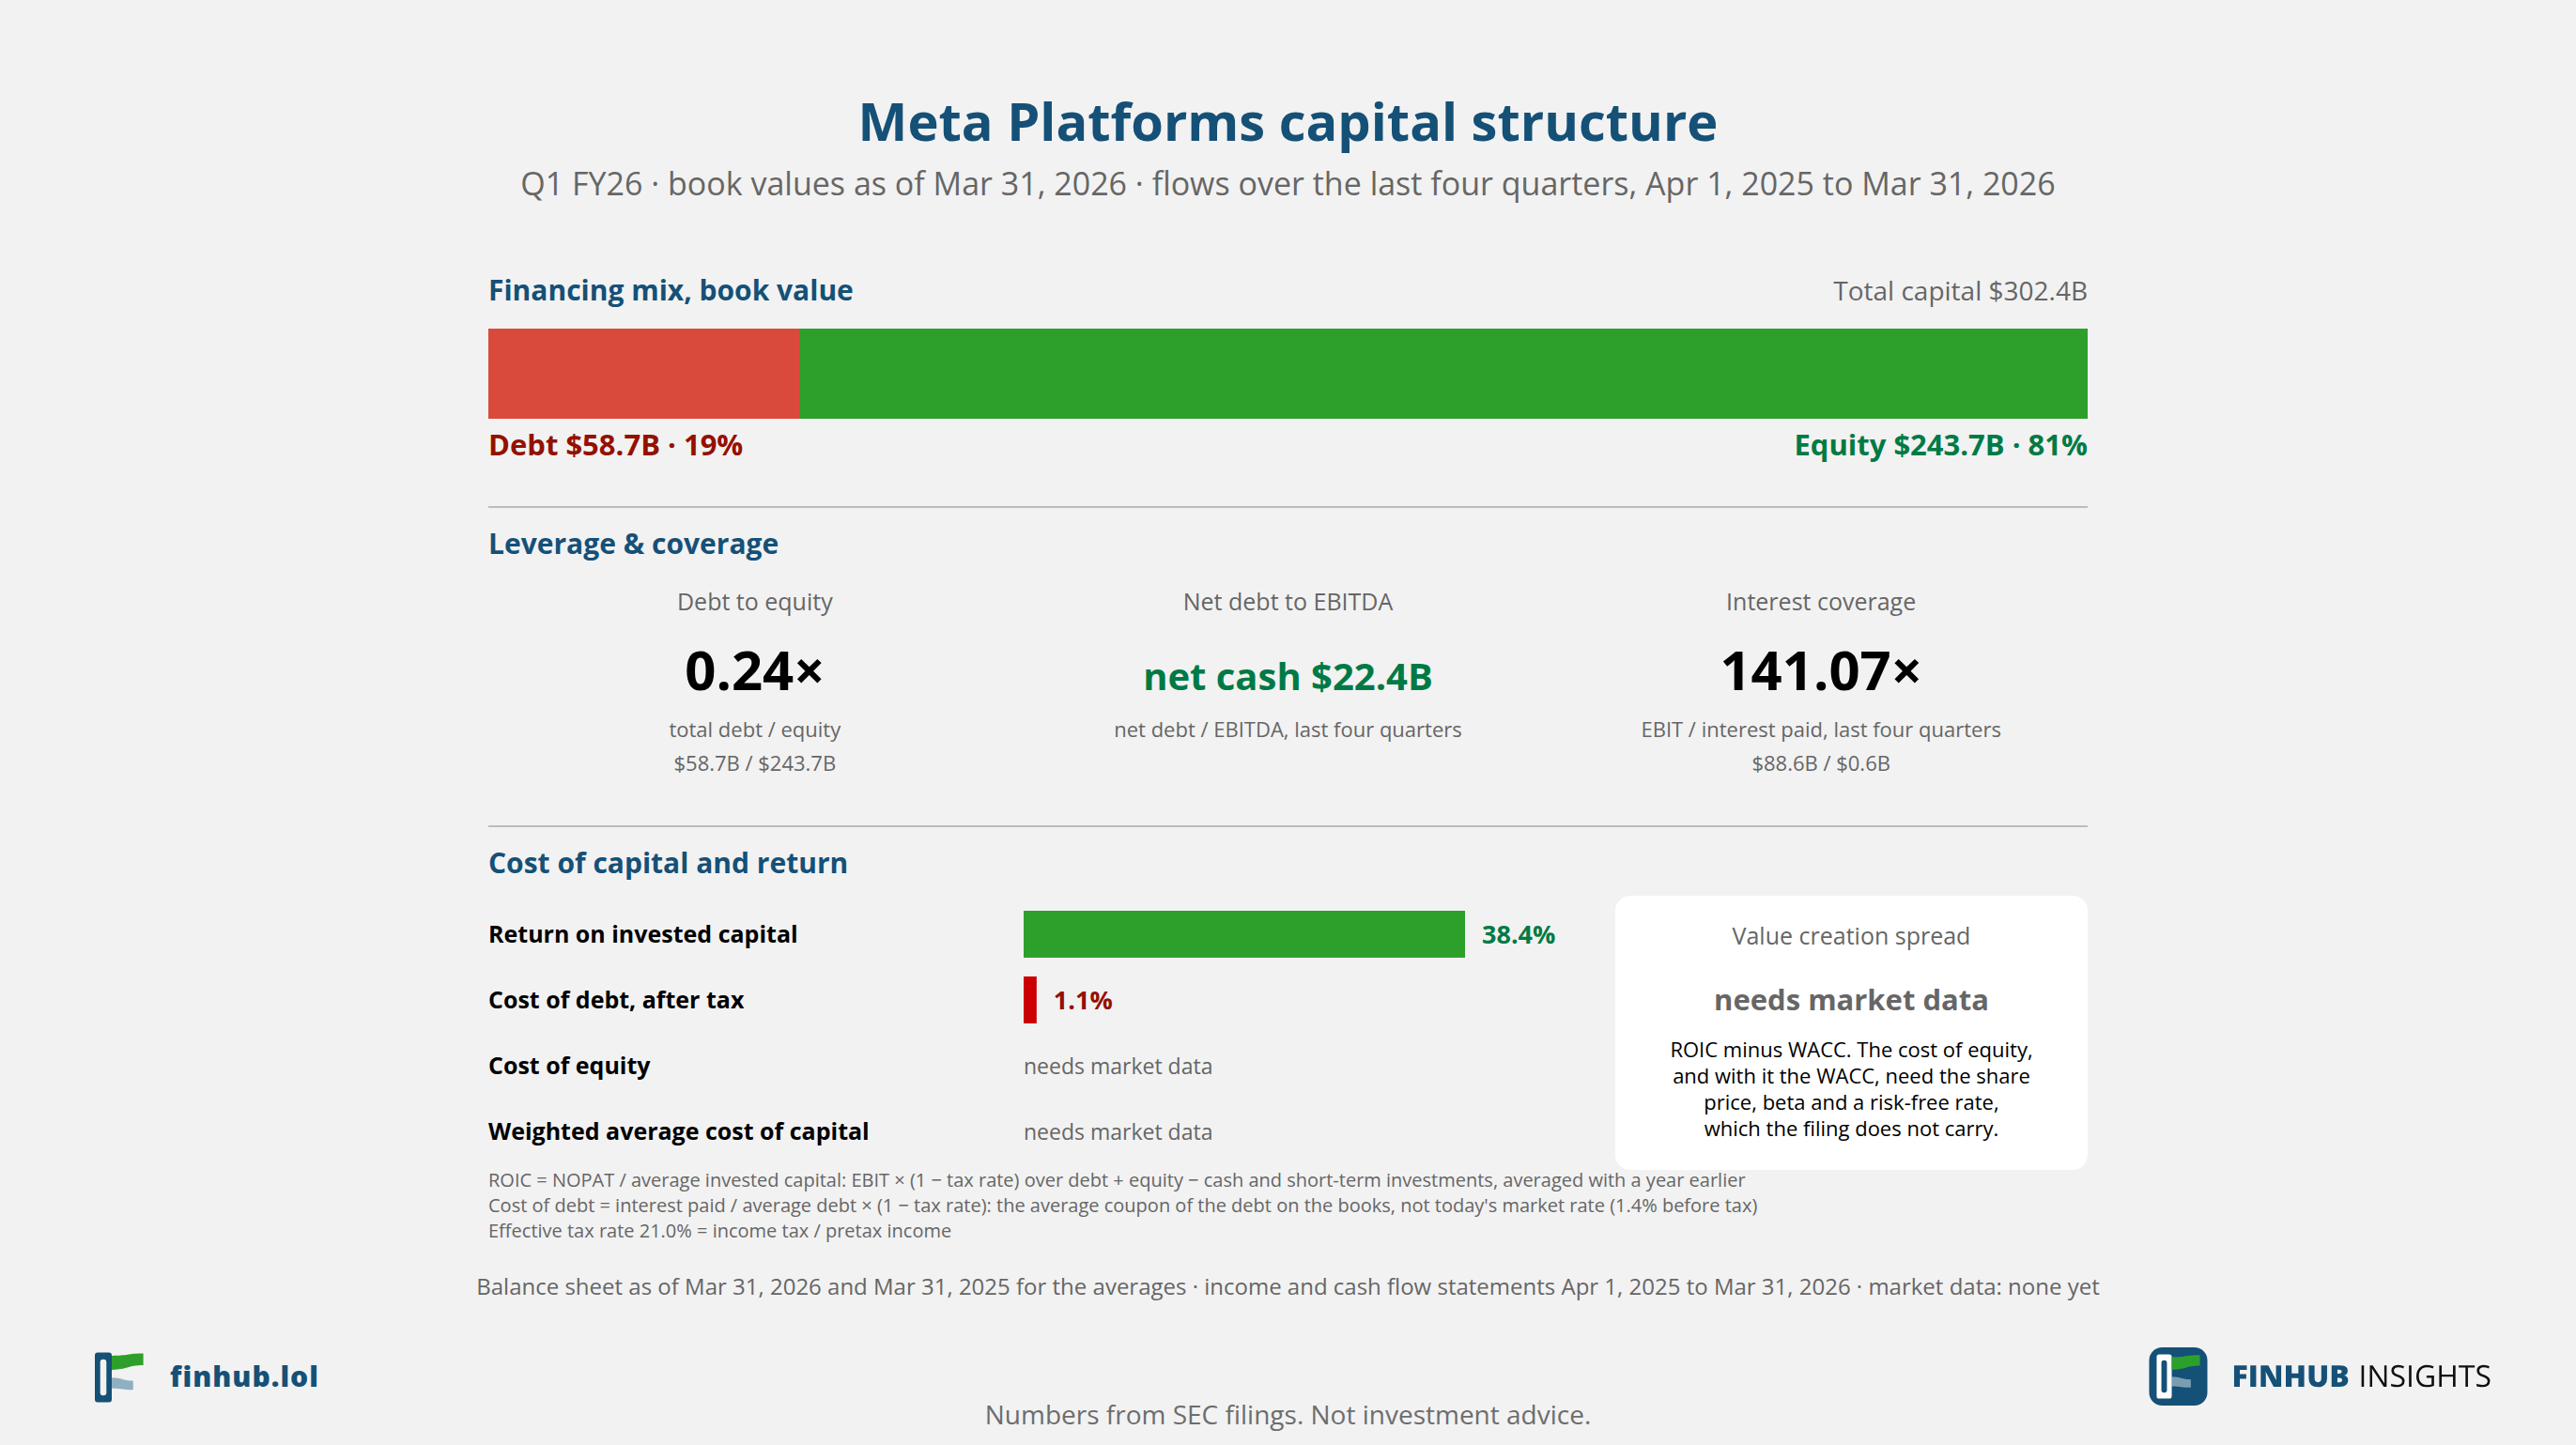The image size is (2576, 1445).
Task: Click the red Debt segment of financing bar
Action: [x=643, y=373]
